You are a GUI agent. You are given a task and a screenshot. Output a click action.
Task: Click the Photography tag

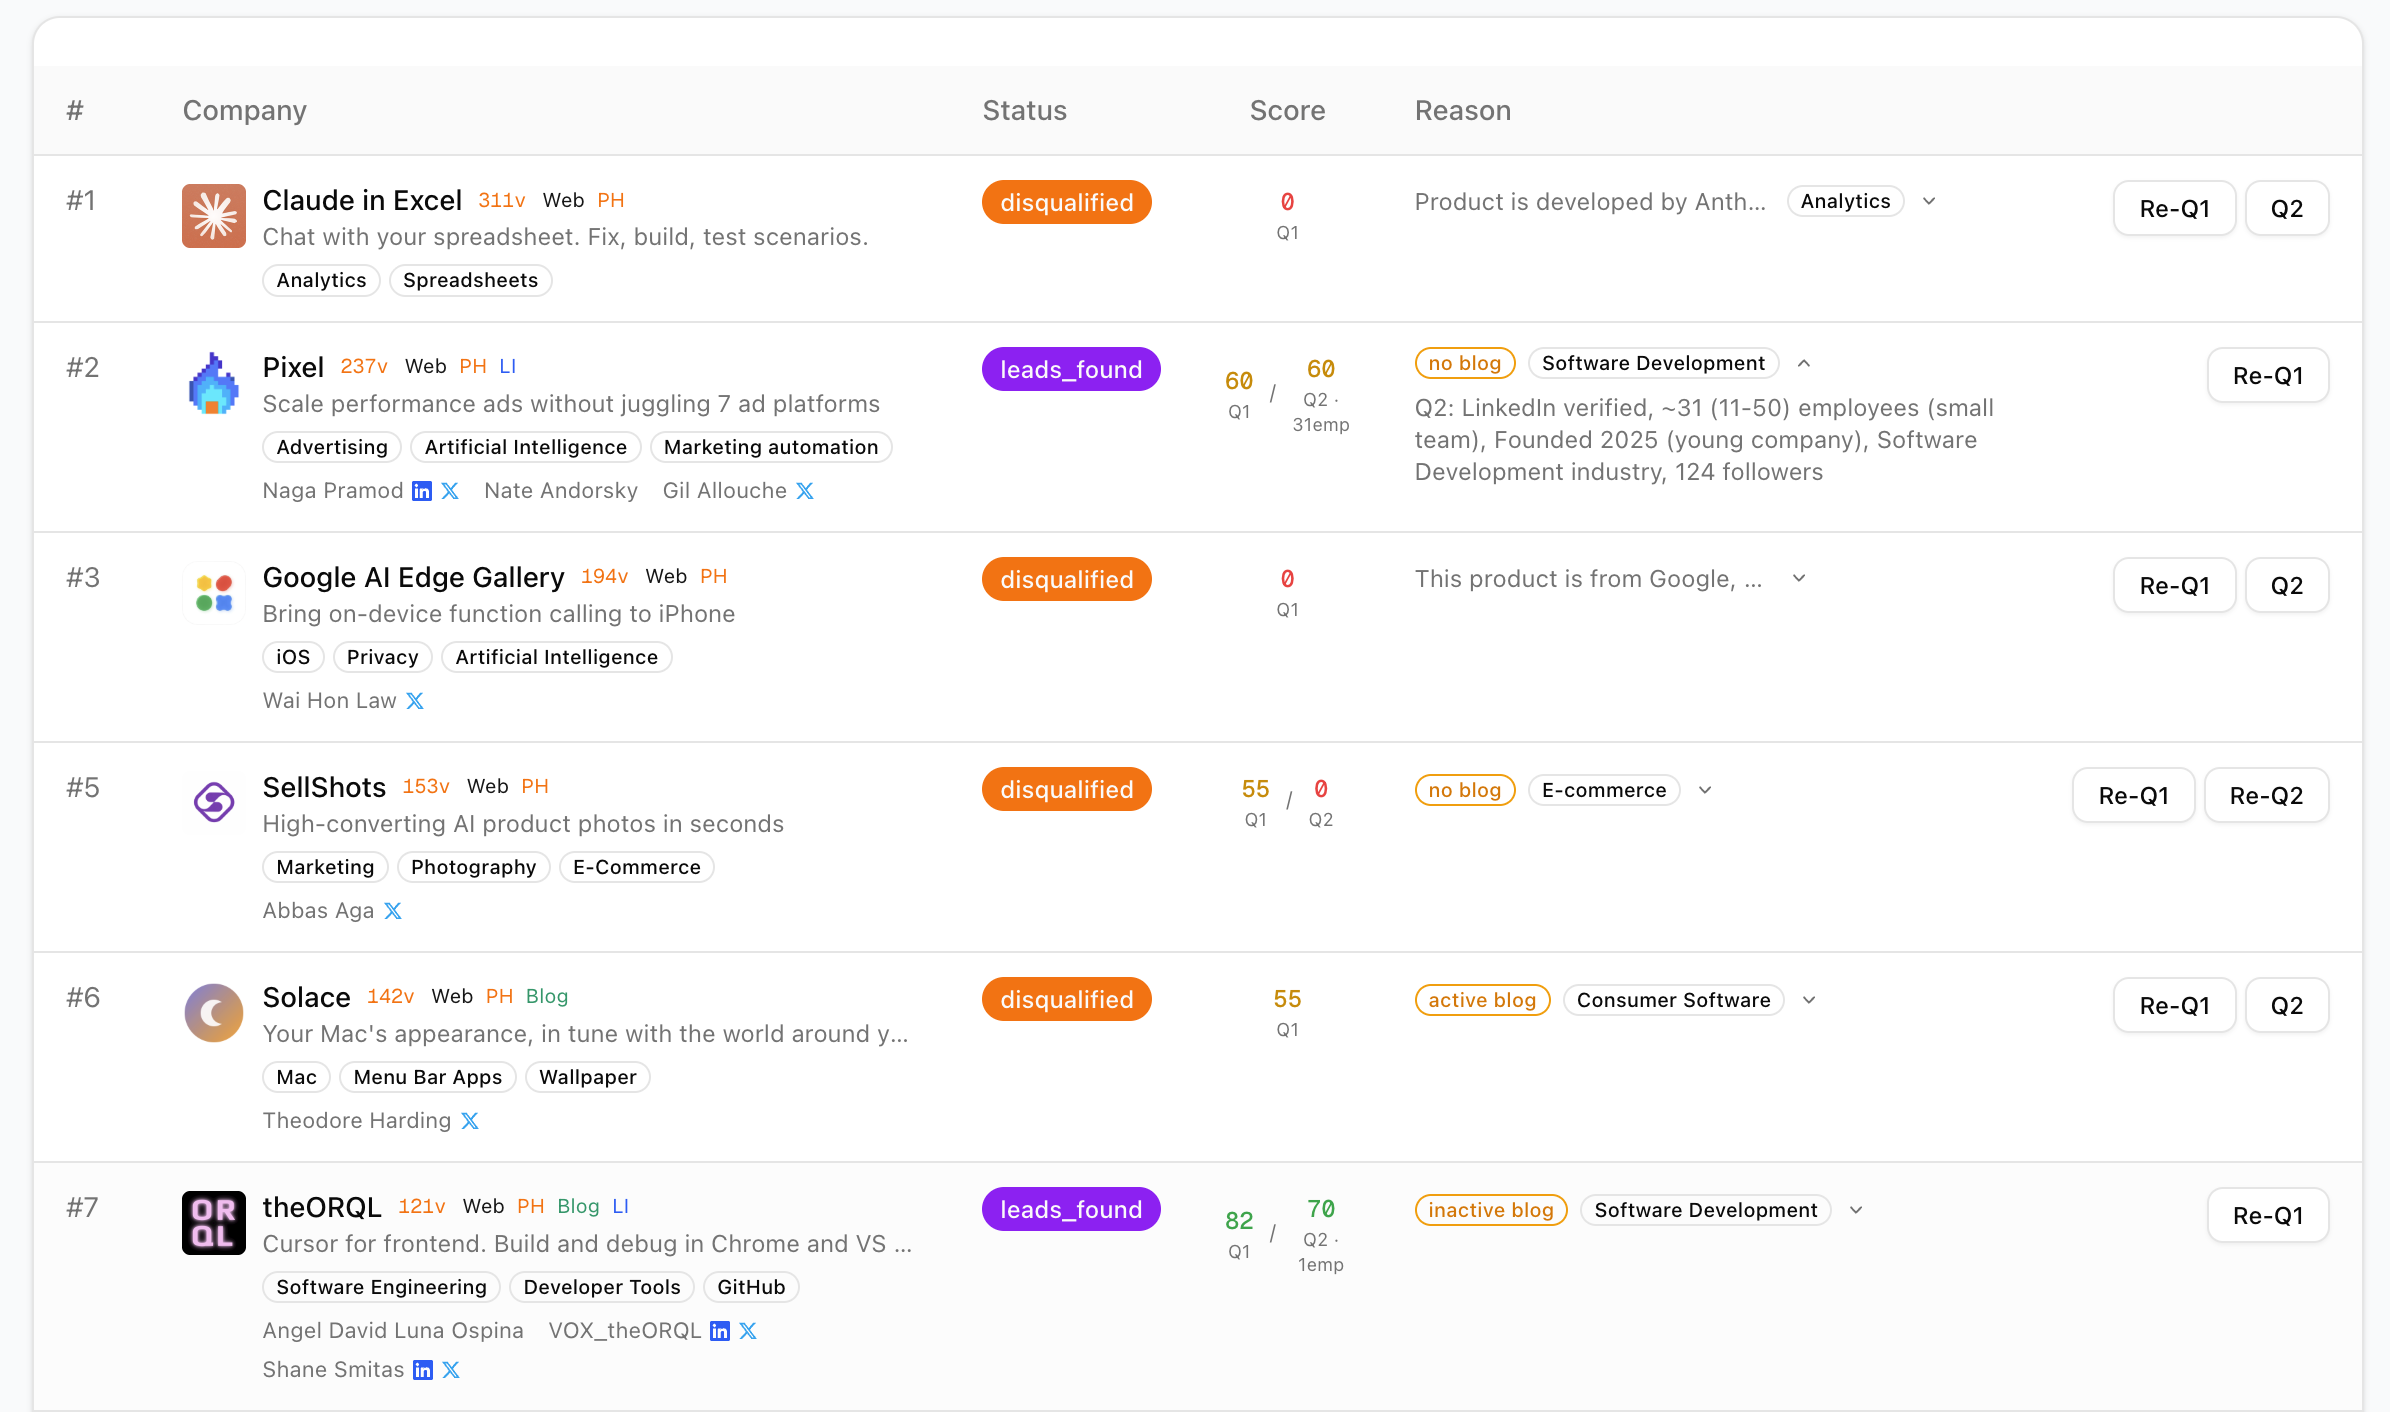[474, 867]
